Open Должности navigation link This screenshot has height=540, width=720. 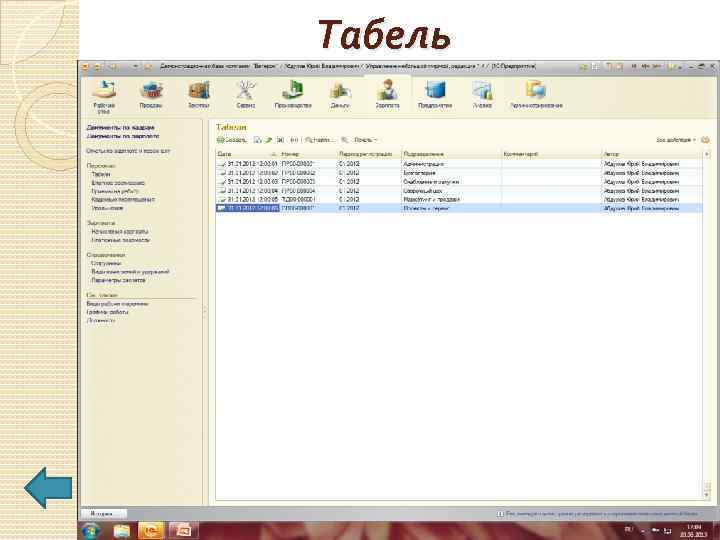101,320
